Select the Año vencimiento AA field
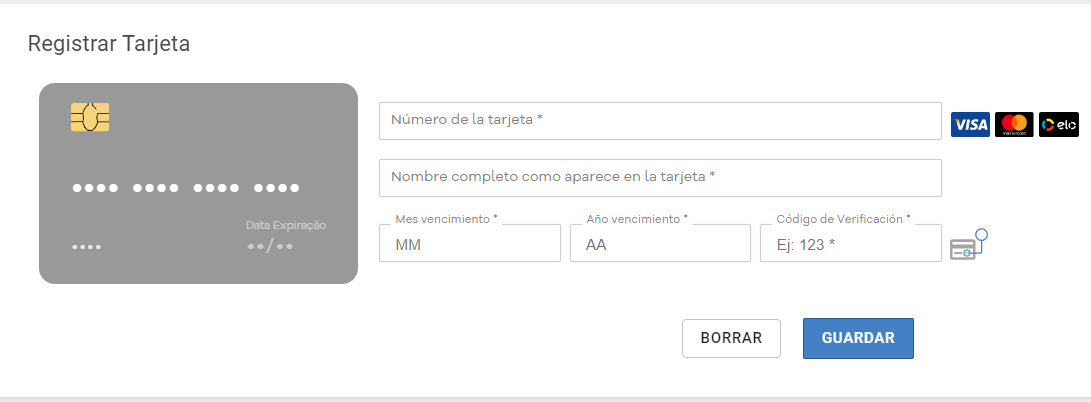 point(660,243)
